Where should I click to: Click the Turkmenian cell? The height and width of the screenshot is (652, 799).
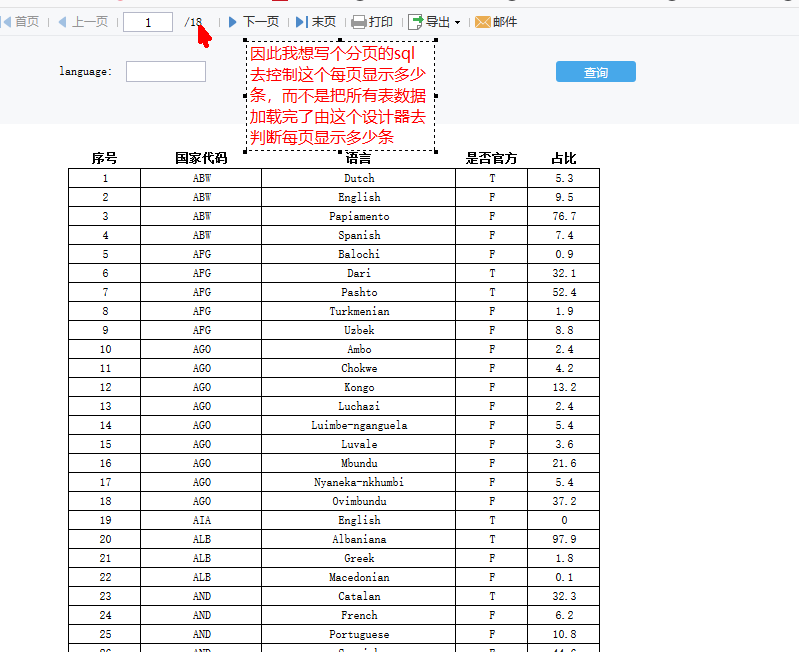[359, 311]
